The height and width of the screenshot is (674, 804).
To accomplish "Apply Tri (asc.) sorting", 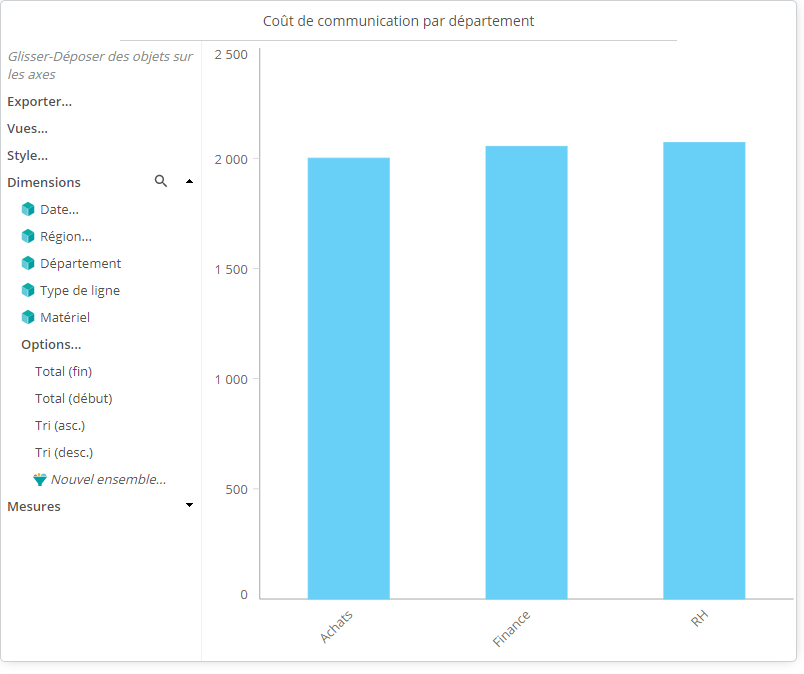I will (60, 425).
